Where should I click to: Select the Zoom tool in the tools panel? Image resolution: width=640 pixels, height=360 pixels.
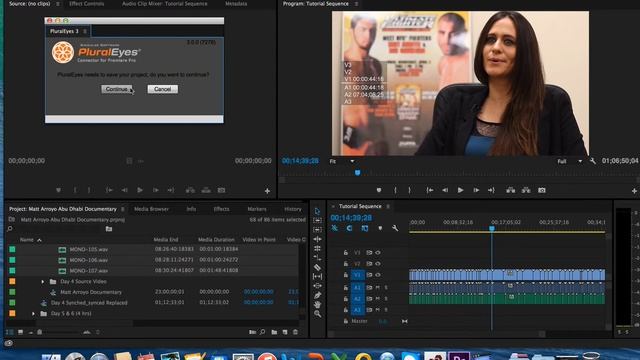[x=317, y=314]
